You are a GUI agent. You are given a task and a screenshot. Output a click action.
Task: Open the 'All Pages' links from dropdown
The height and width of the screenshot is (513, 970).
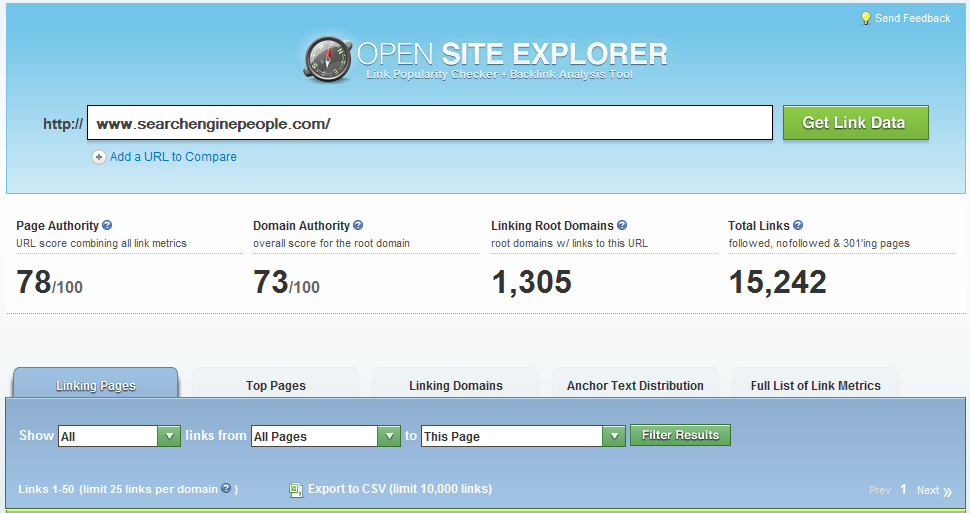coord(388,436)
